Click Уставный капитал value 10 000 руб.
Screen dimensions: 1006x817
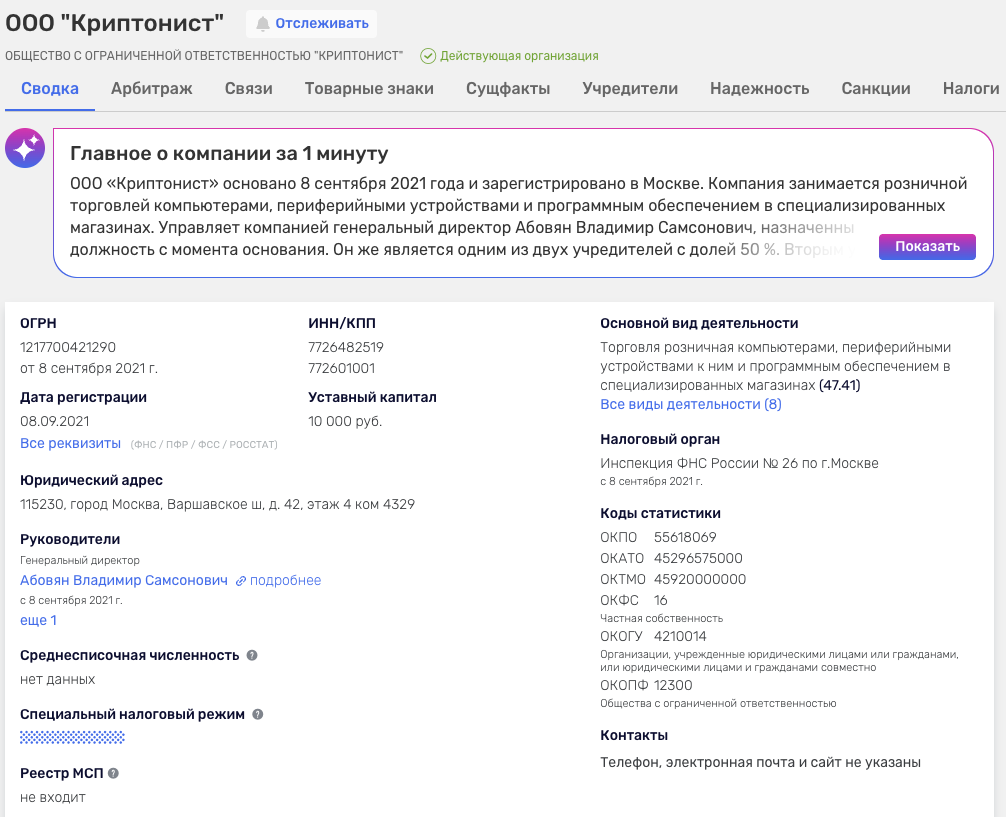(x=345, y=422)
